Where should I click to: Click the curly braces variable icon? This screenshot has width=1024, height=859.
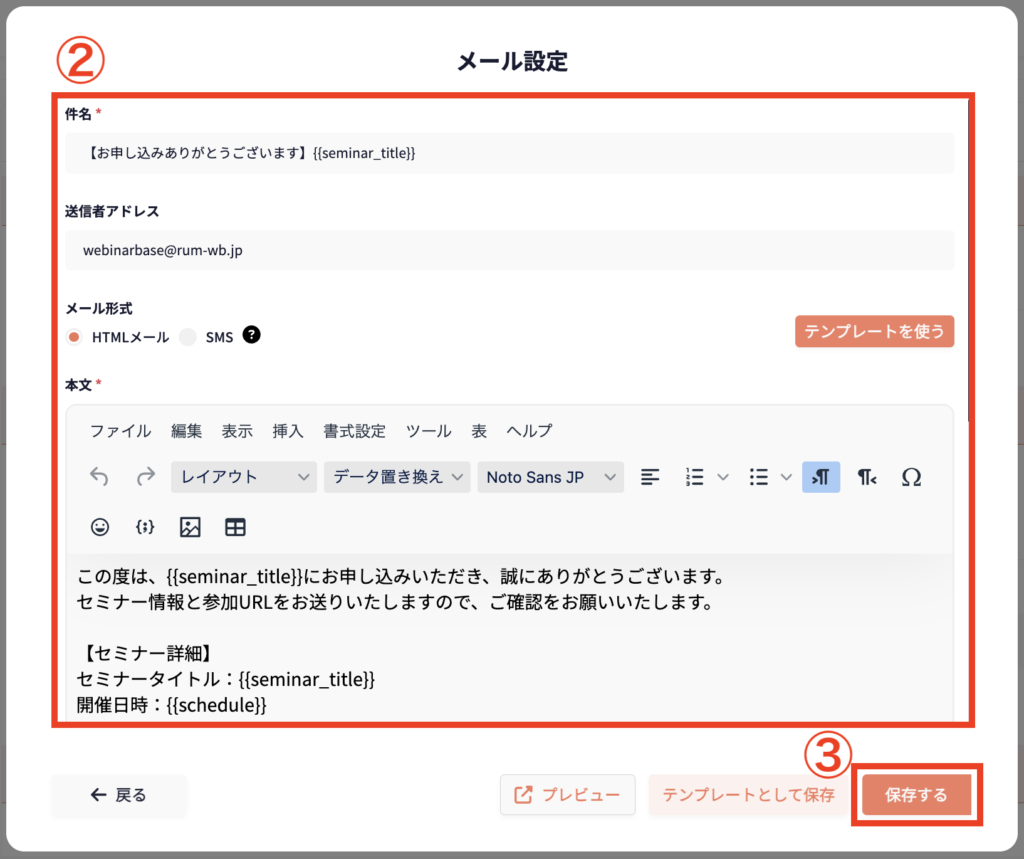coord(144,527)
